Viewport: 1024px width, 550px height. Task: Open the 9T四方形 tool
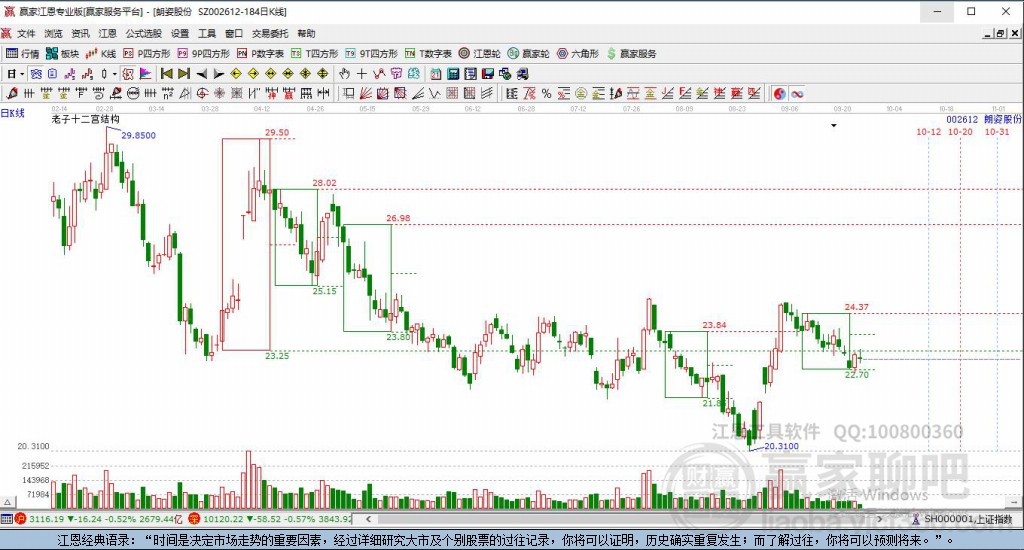pos(372,54)
